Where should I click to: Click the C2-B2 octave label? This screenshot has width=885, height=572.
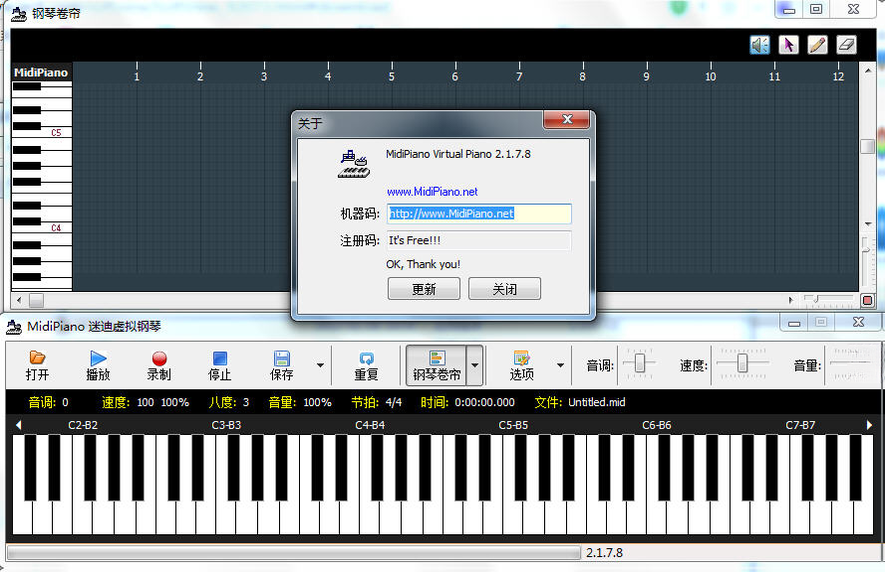pyautogui.click(x=83, y=425)
